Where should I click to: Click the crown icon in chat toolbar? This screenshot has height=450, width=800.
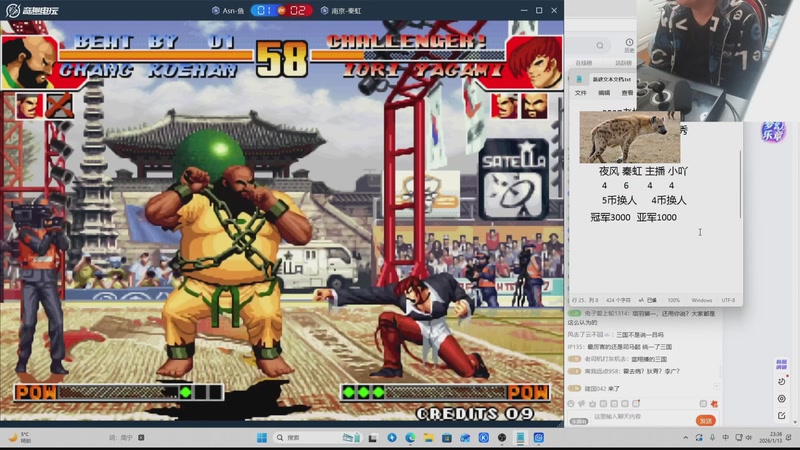pos(592,404)
